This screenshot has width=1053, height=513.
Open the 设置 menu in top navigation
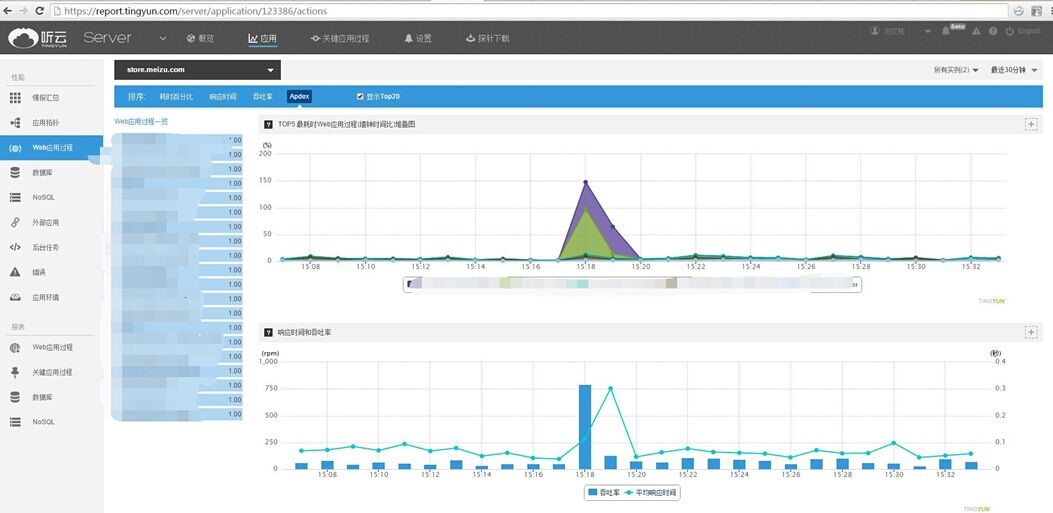(418, 38)
